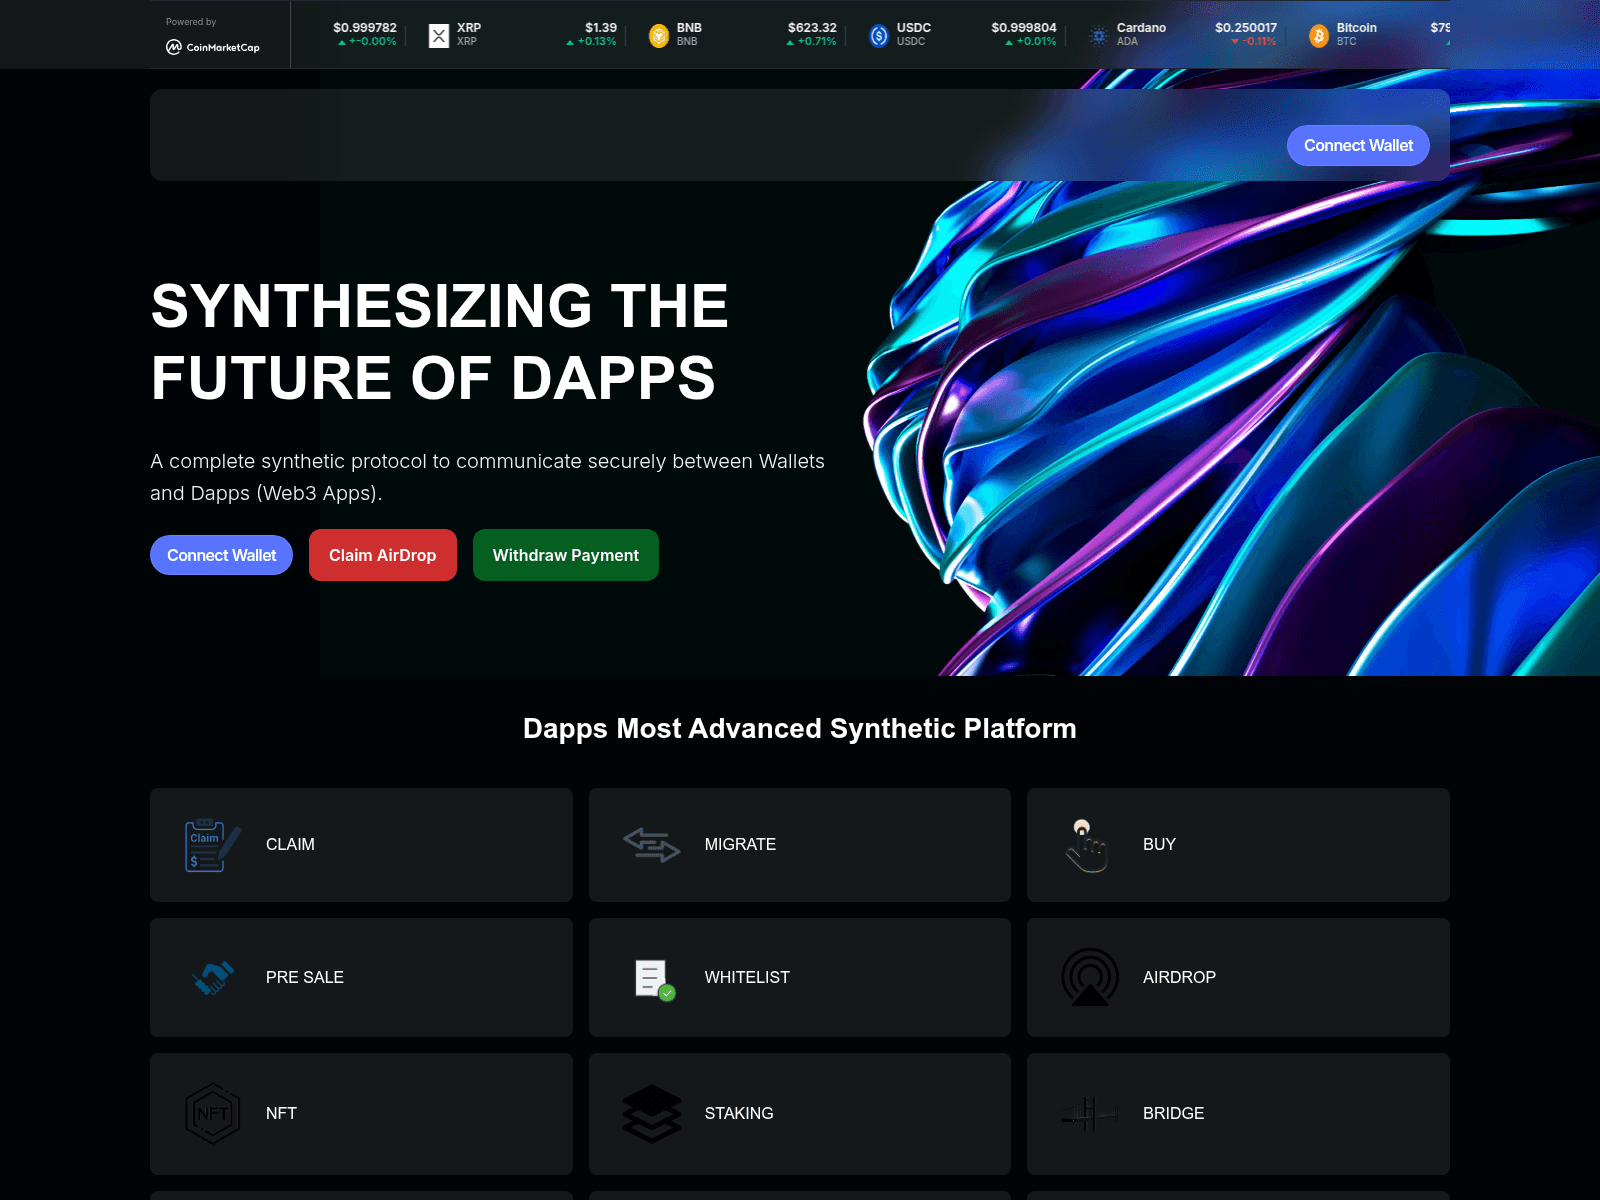Select the CLAIM card label
Image resolution: width=1600 pixels, height=1200 pixels.
tap(290, 845)
